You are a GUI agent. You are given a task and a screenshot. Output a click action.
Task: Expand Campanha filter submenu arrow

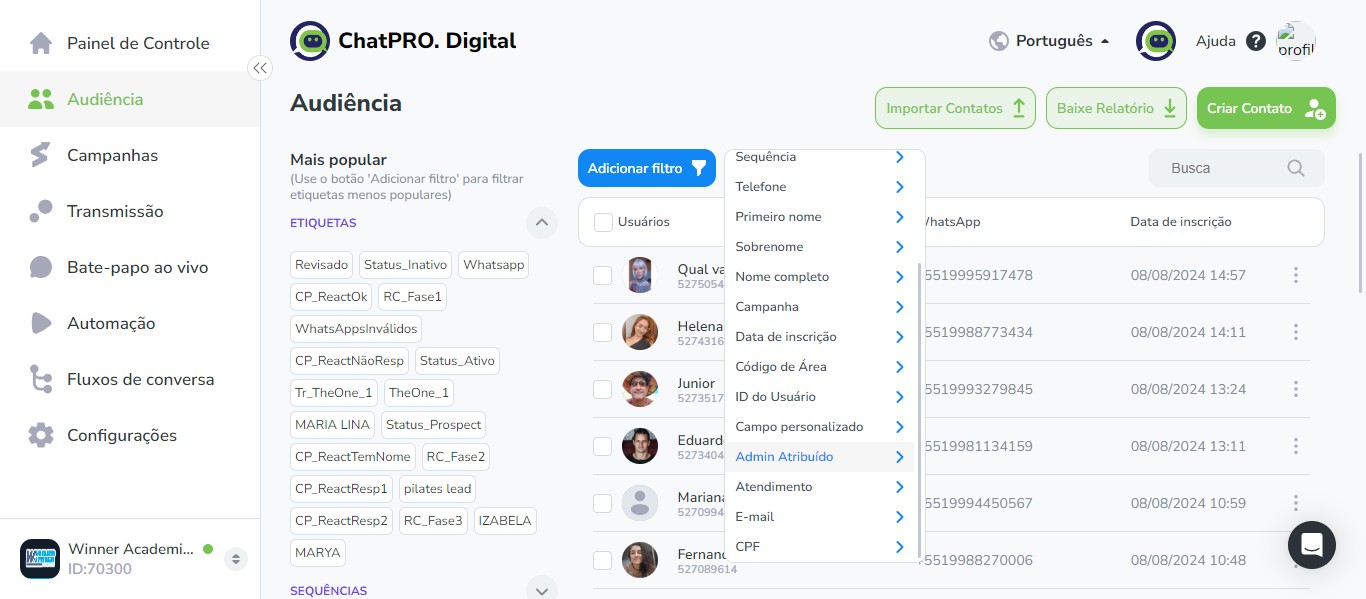click(900, 307)
